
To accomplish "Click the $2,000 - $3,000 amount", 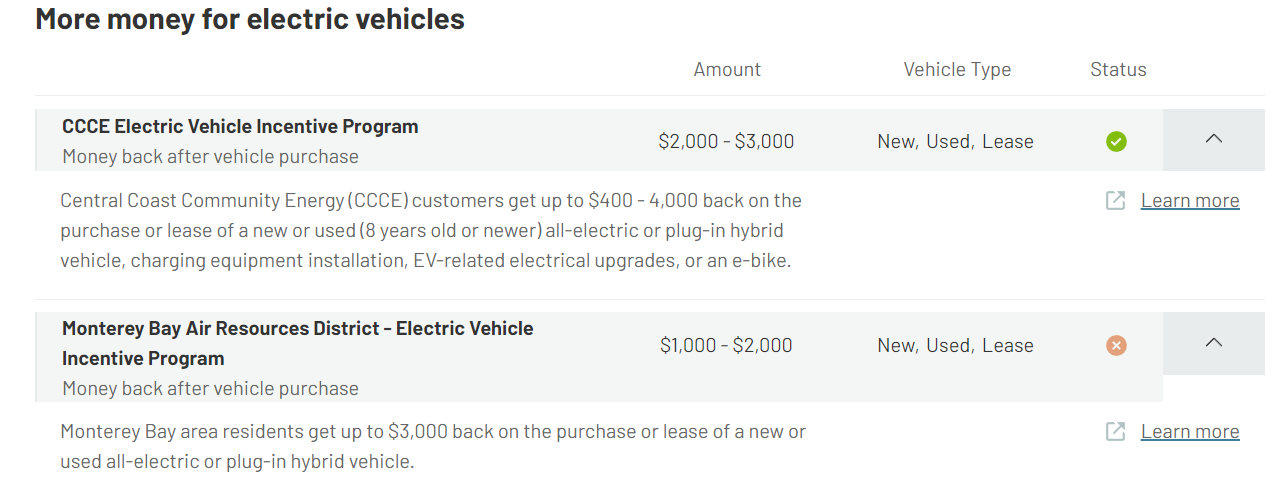I will 726,142.
